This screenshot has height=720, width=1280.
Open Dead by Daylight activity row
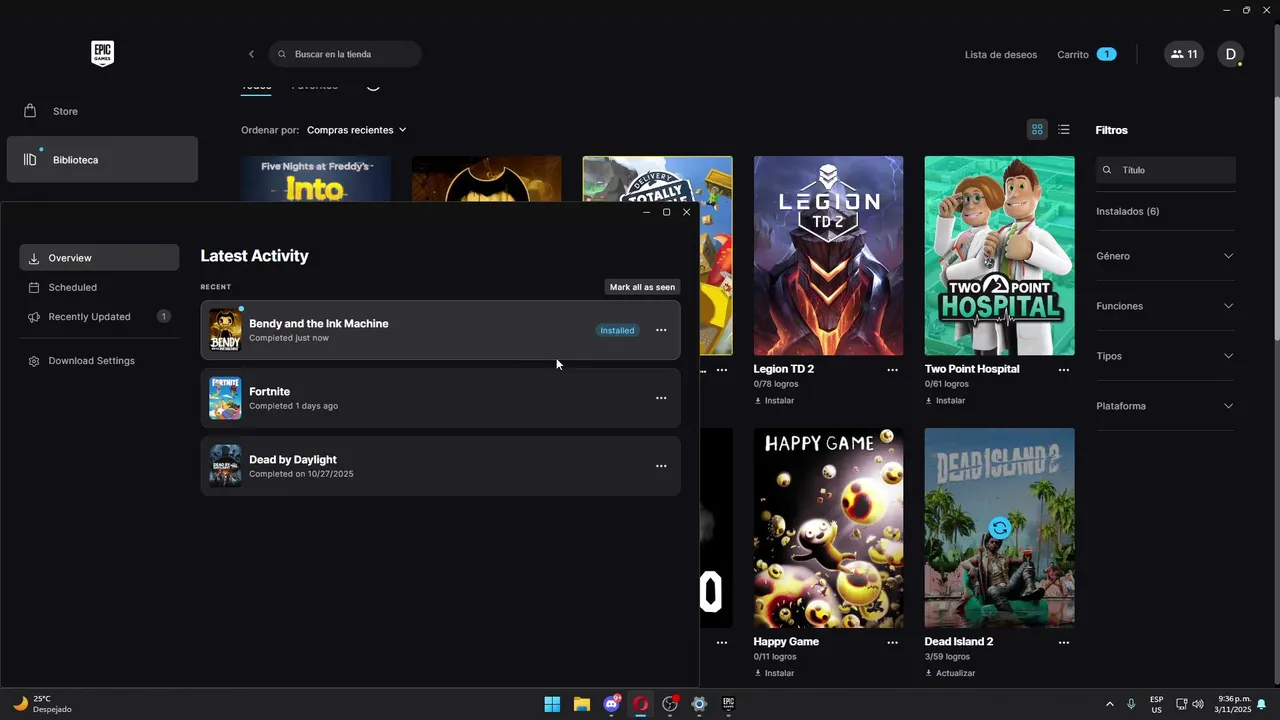[x=440, y=466]
